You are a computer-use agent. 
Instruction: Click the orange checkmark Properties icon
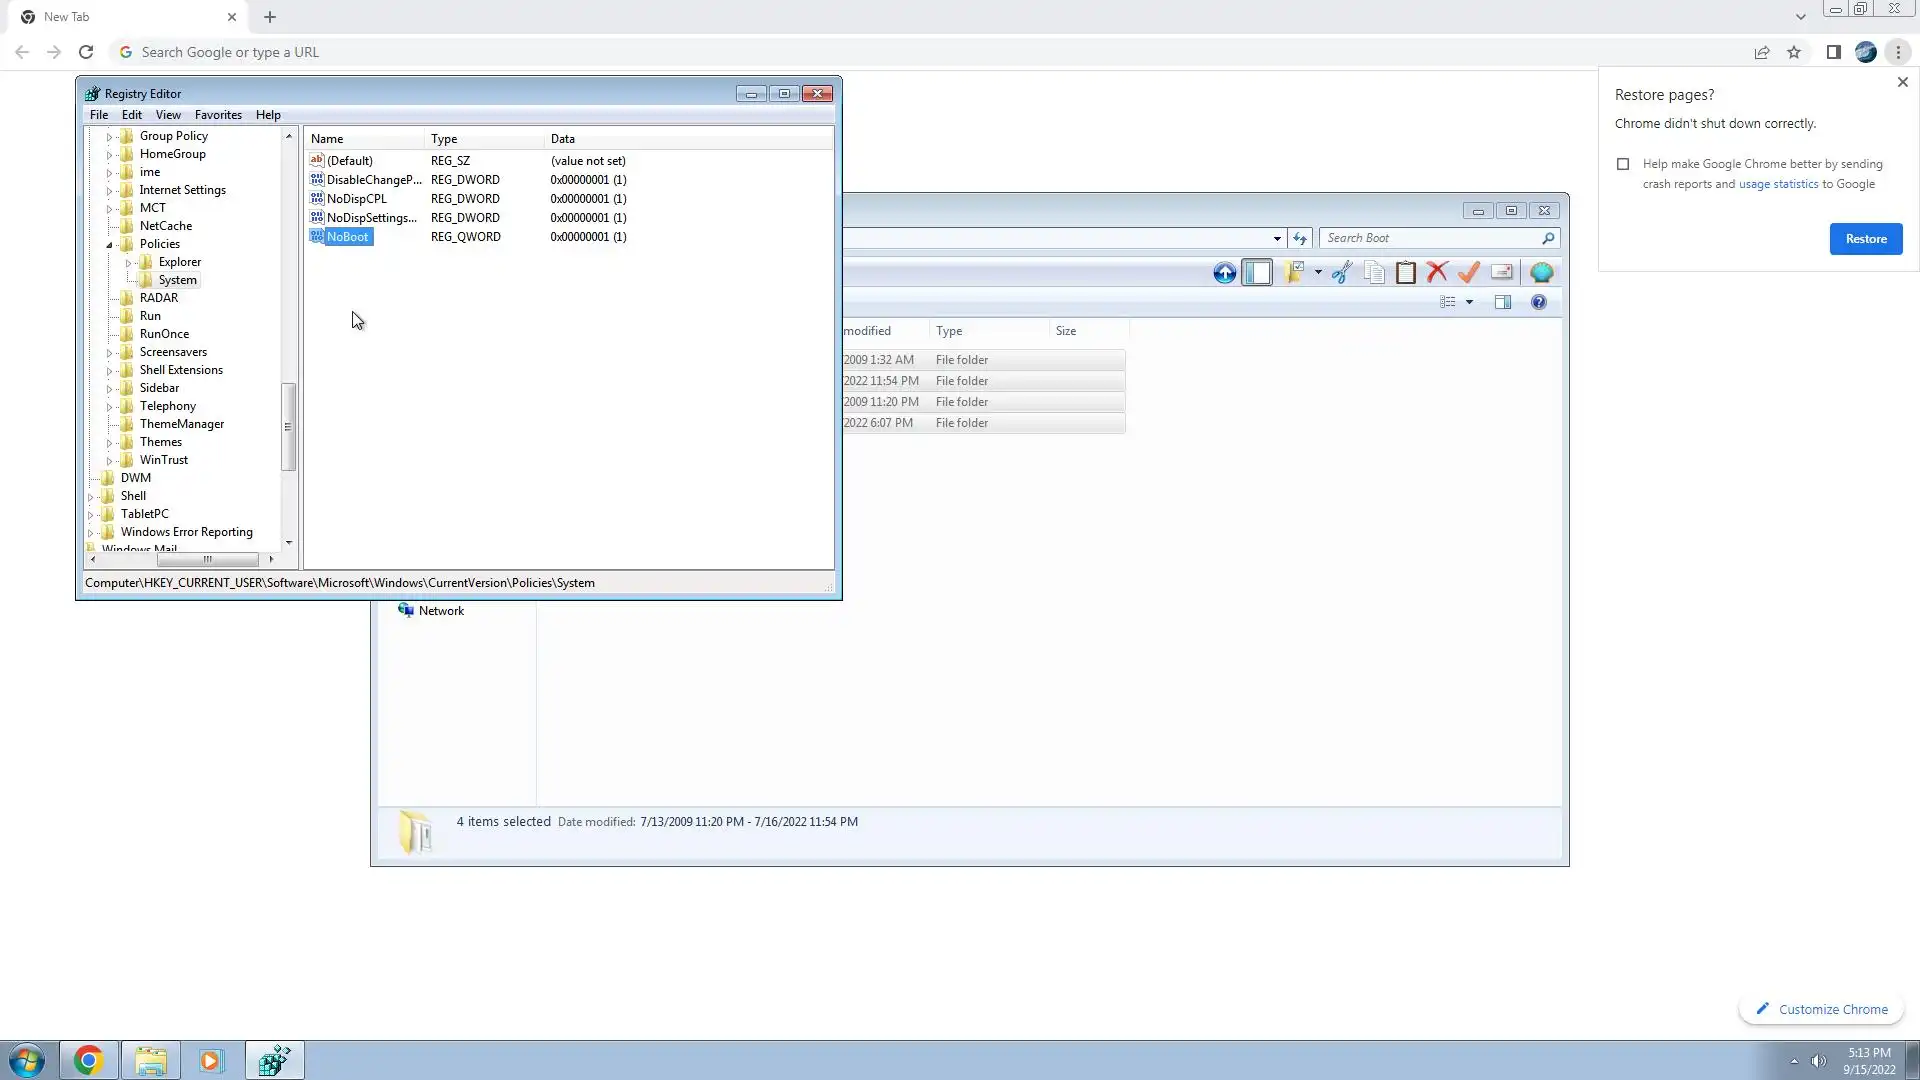[1469, 272]
